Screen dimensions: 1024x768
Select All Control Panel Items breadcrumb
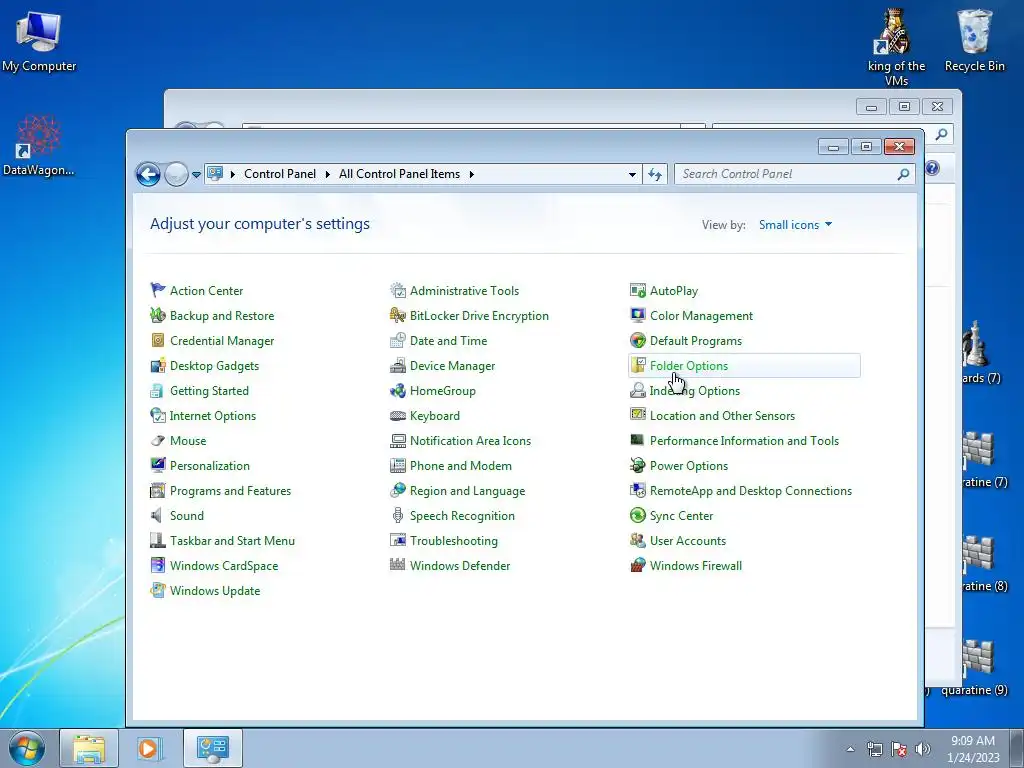[399, 174]
